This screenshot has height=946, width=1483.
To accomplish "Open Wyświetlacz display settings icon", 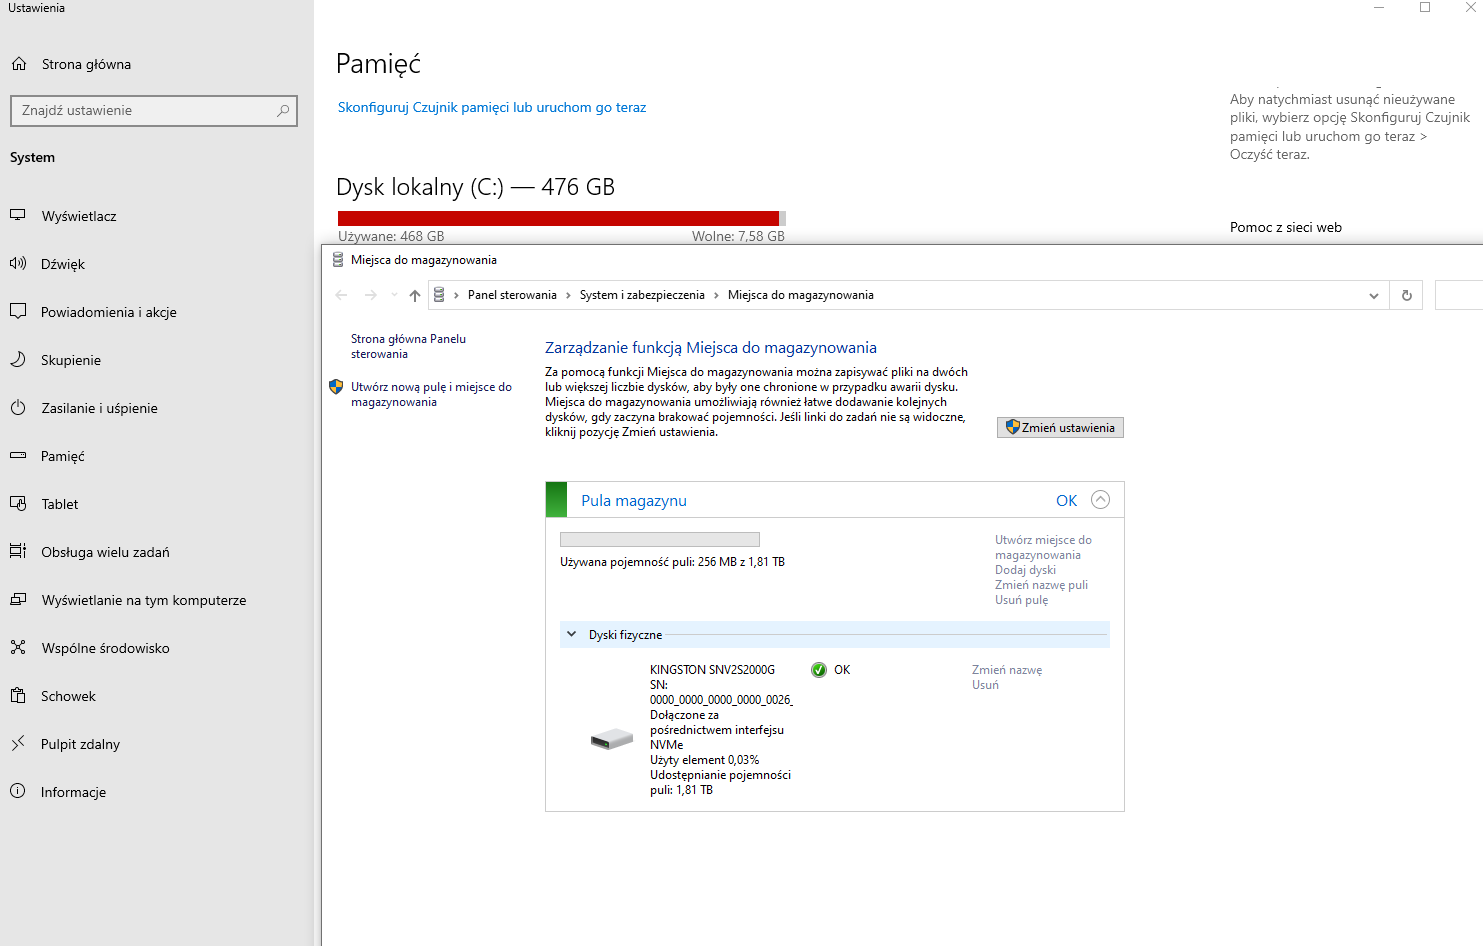I will coord(18,216).
